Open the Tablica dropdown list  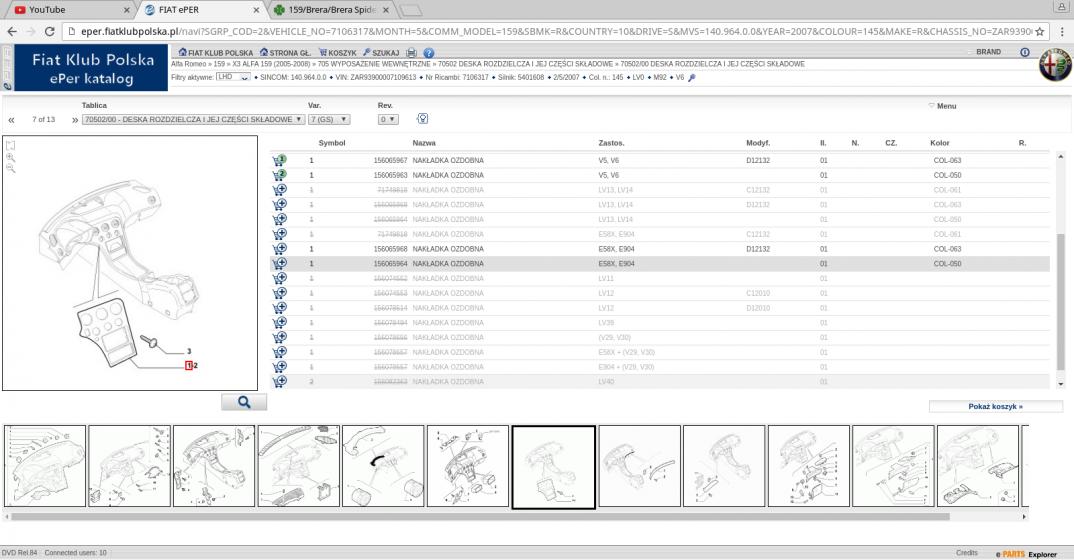(194, 119)
